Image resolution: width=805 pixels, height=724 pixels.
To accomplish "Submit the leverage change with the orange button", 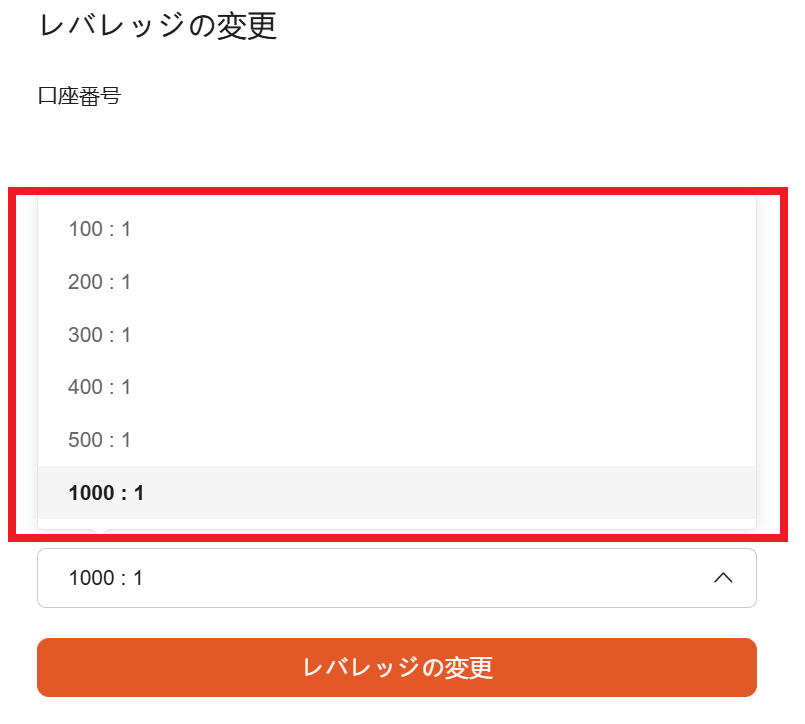I will 396,667.
